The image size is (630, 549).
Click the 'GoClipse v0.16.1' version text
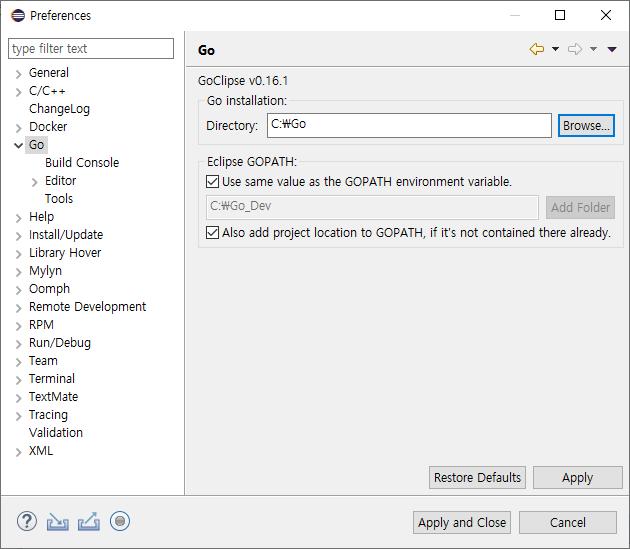(243, 81)
